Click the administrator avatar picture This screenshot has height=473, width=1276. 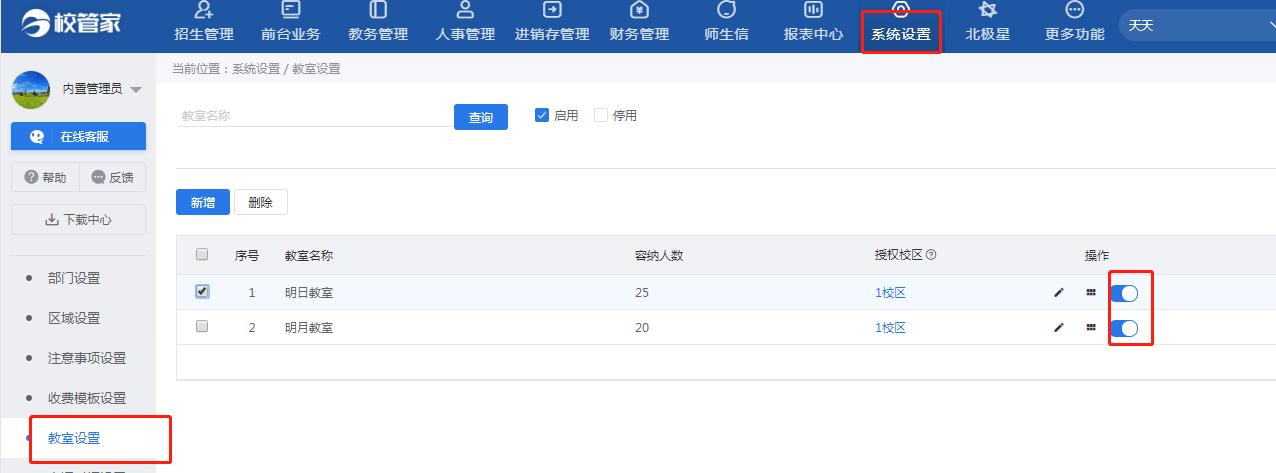coord(31,90)
